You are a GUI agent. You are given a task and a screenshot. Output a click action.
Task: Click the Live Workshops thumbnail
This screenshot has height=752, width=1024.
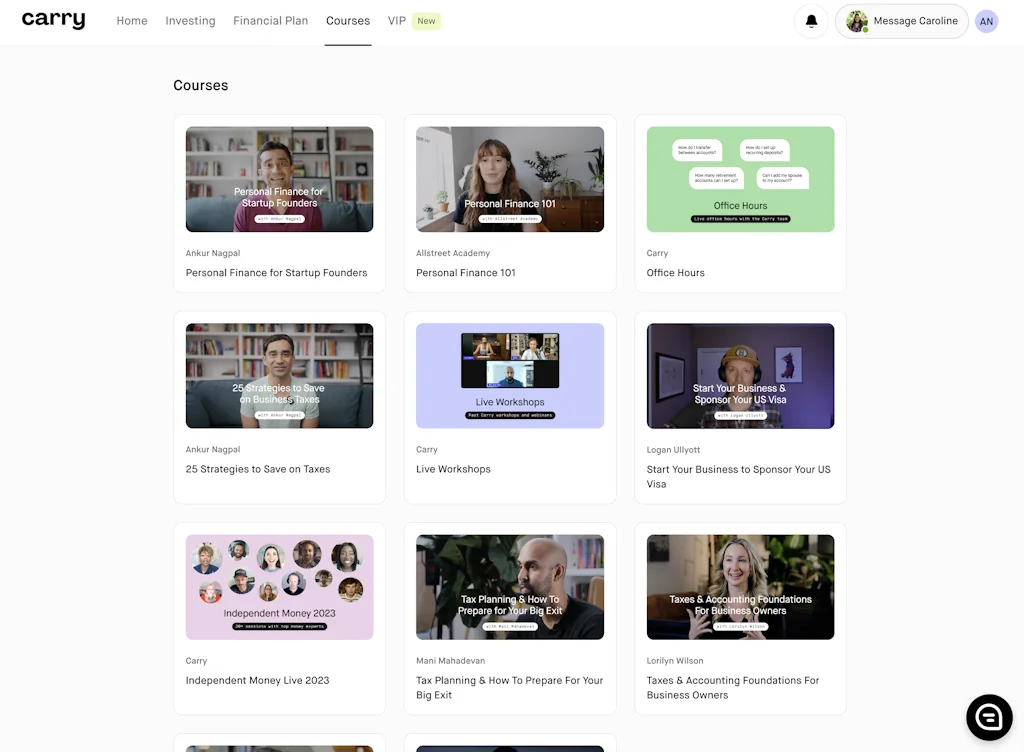(x=510, y=376)
